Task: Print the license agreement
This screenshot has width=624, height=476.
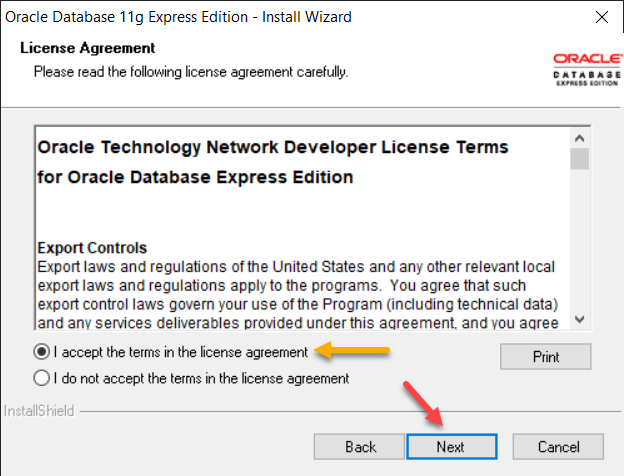Action: [546, 357]
